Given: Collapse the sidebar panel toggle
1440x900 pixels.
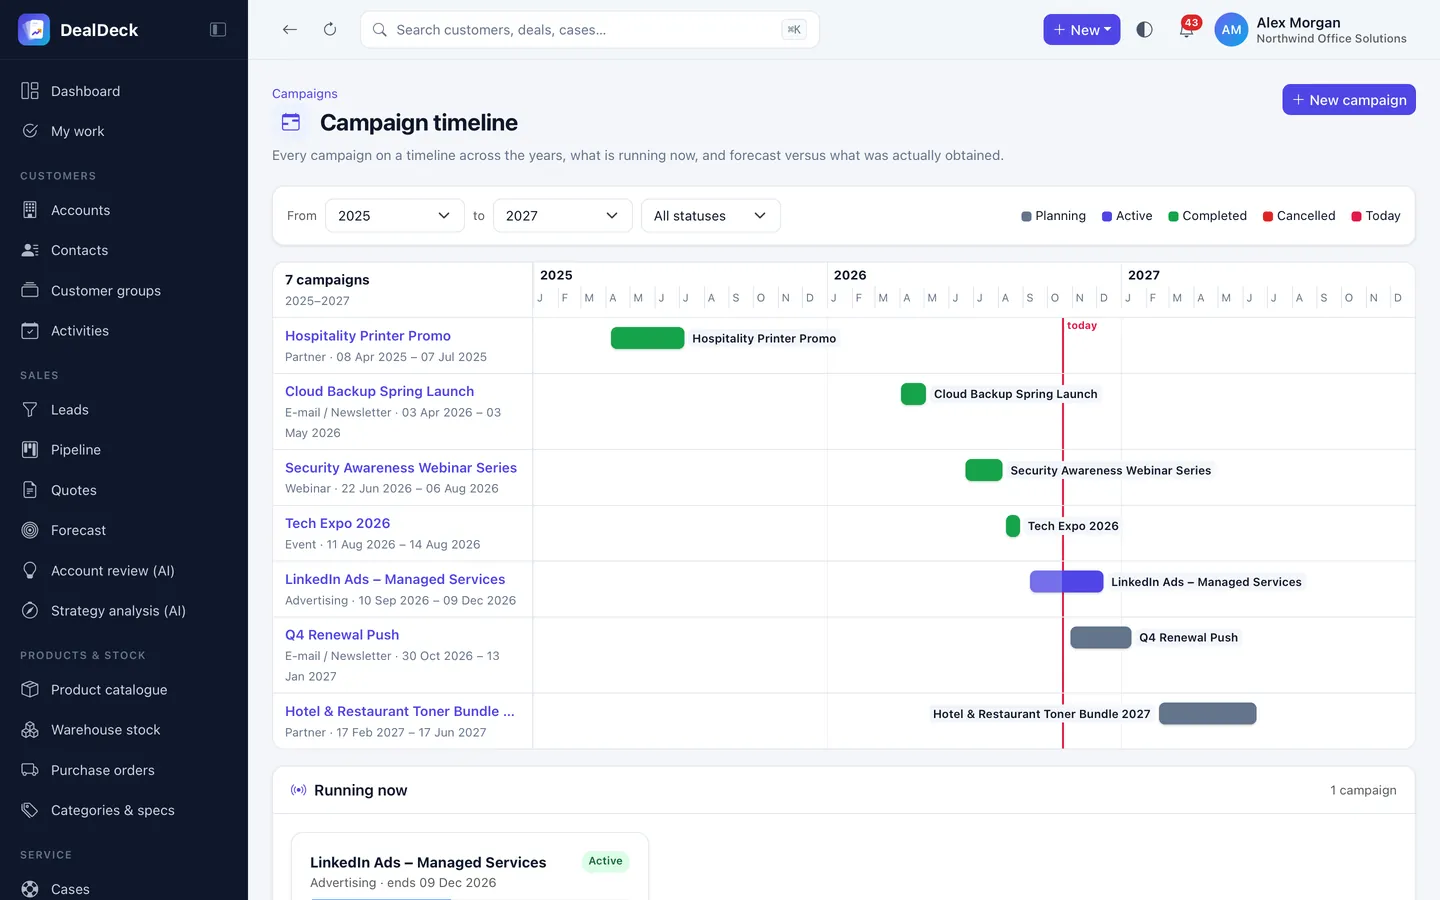Looking at the screenshot, I should (218, 30).
